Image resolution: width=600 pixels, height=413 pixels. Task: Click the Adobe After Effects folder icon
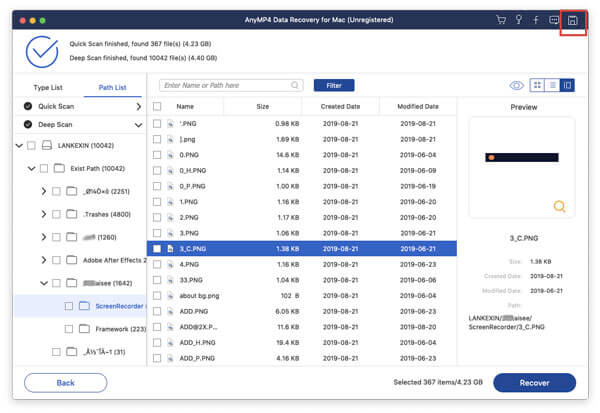72,260
